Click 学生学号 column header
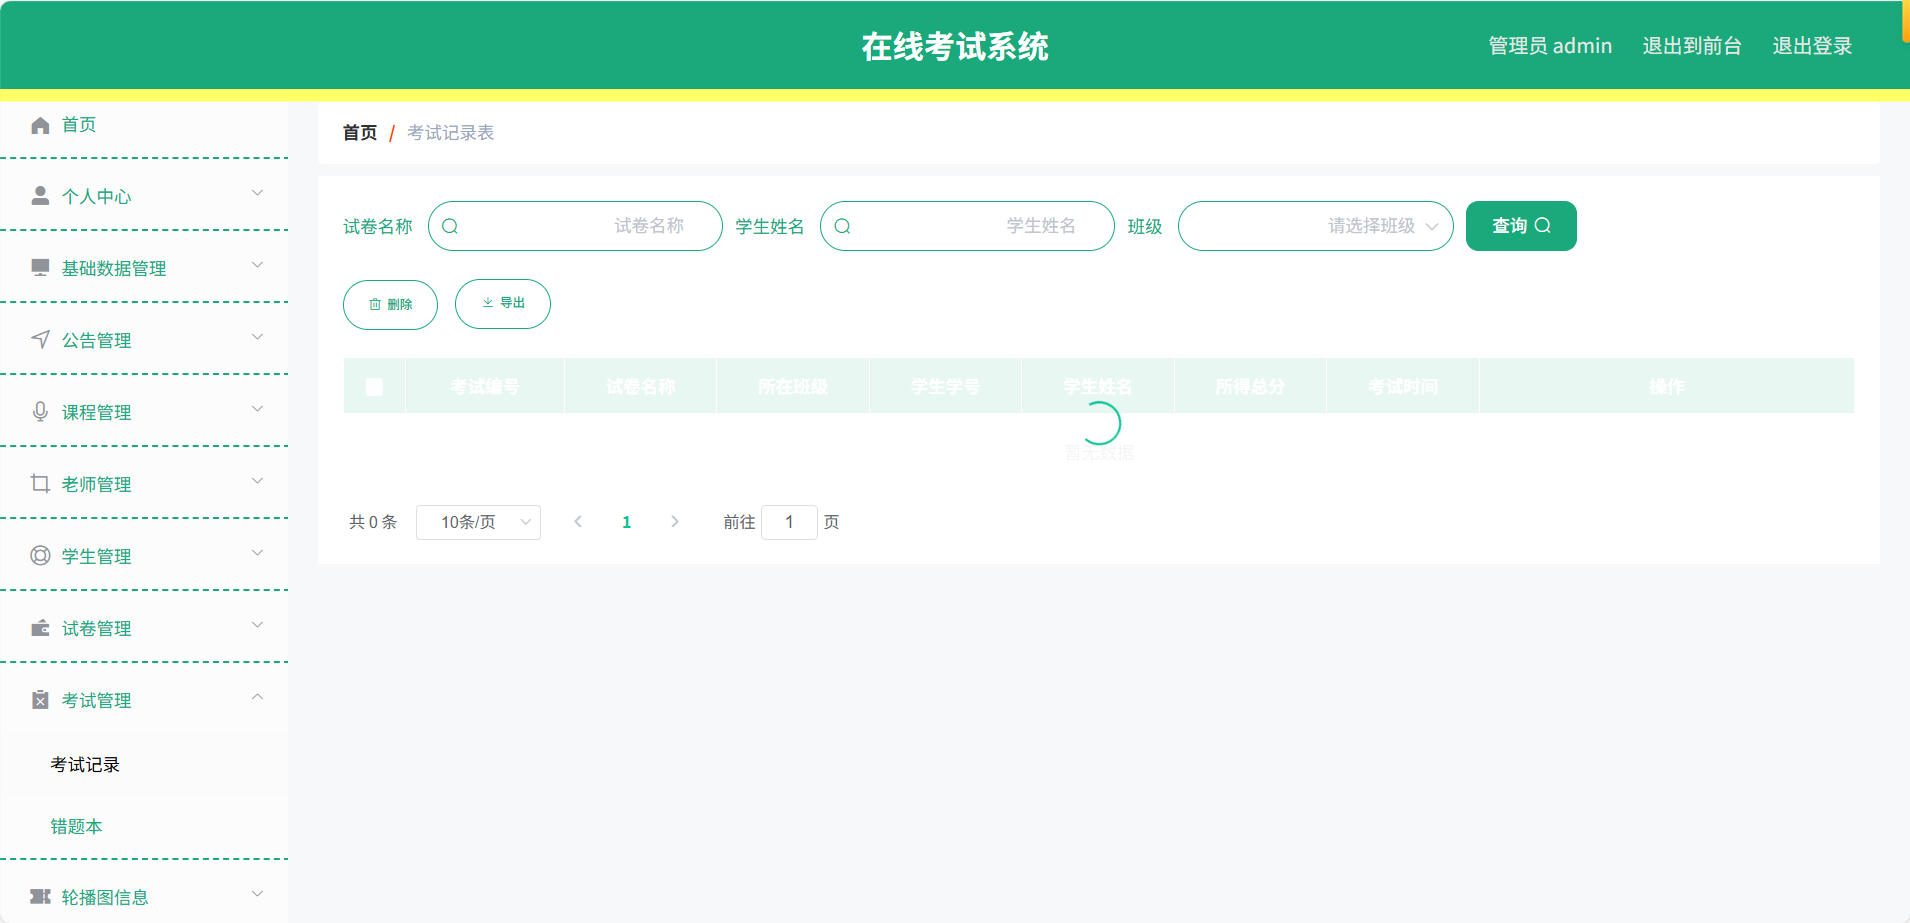Image resolution: width=1910 pixels, height=923 pixels. click(945, 386)
